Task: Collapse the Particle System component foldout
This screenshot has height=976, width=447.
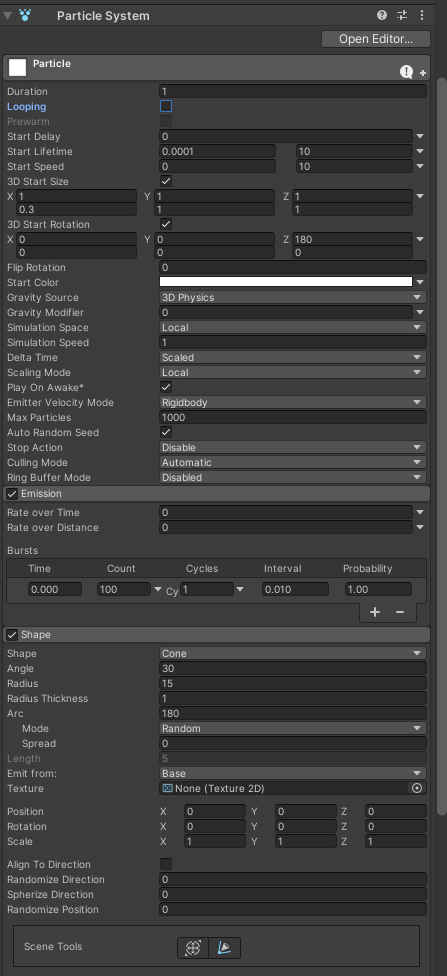Action: click(x=7, y=16)
